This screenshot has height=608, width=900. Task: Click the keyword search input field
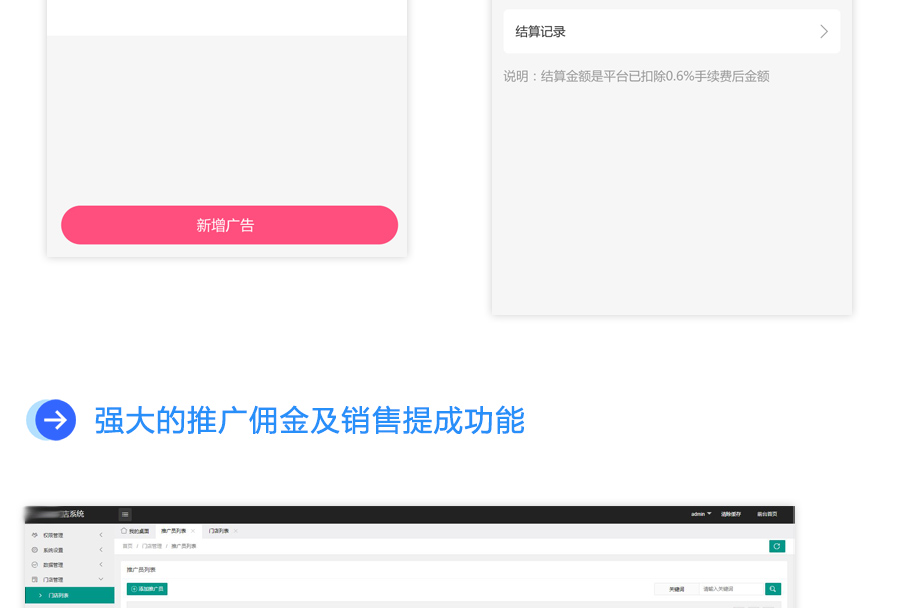(x=730, y=589)
